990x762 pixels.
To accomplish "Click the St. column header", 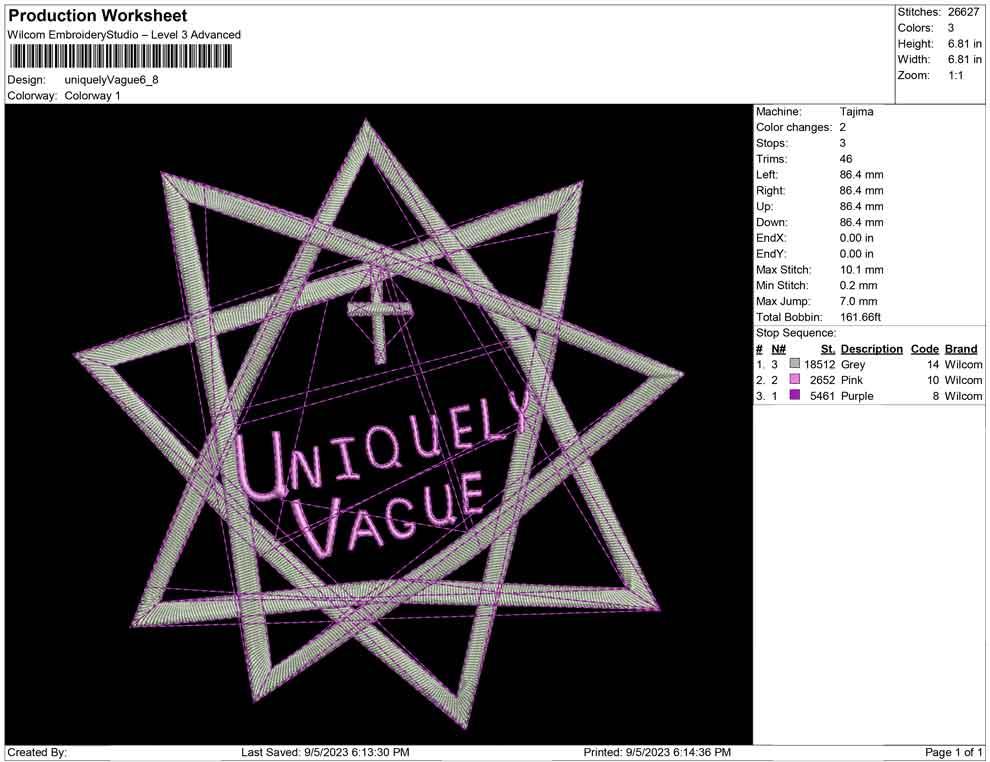I will pyautogui.click(x=826, y=348).
